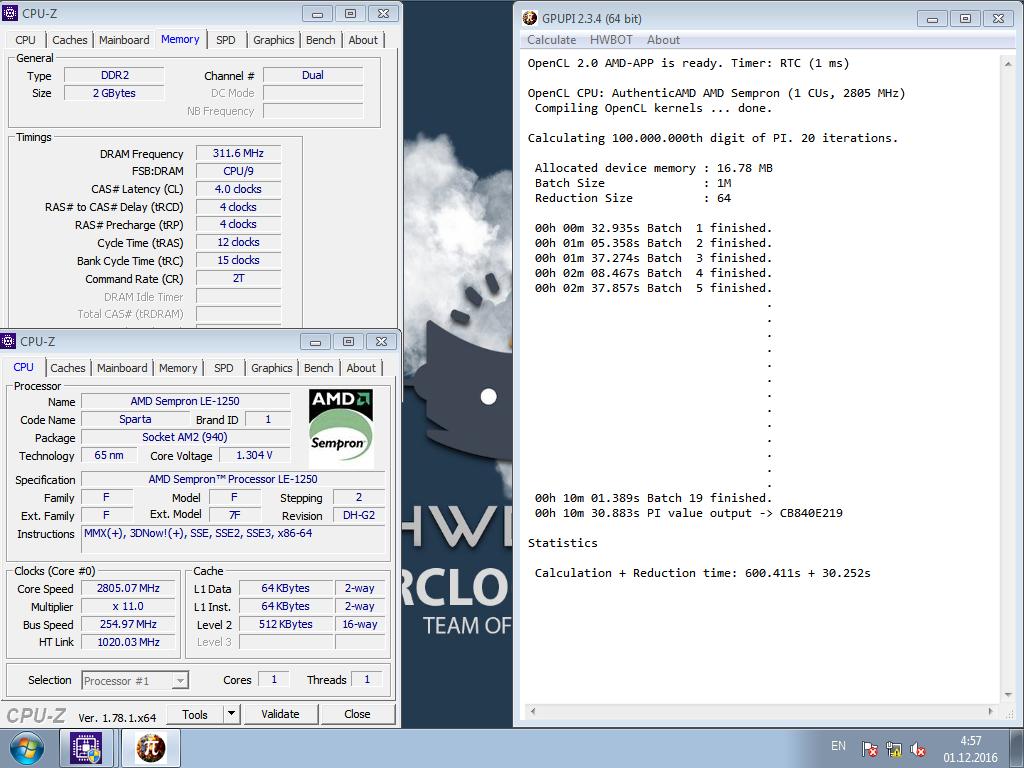Select Mainboard tab in upper CPU-Z window
The height and width of the screenshot is (768, 1024).
tap(124, 40)
